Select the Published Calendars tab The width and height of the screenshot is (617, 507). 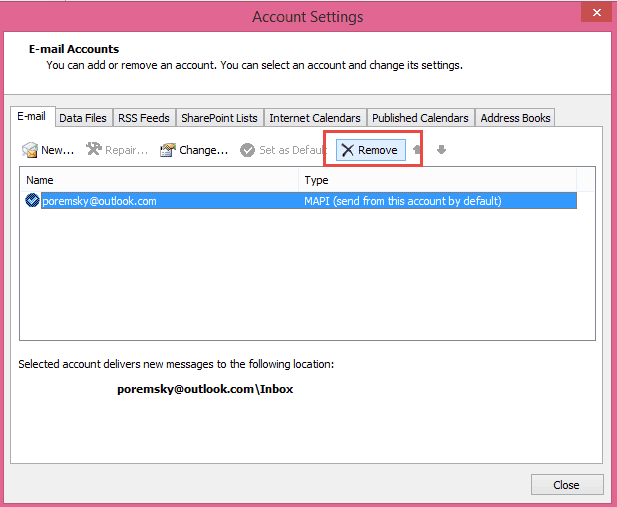pyautogui.click(x=420, y=118)
